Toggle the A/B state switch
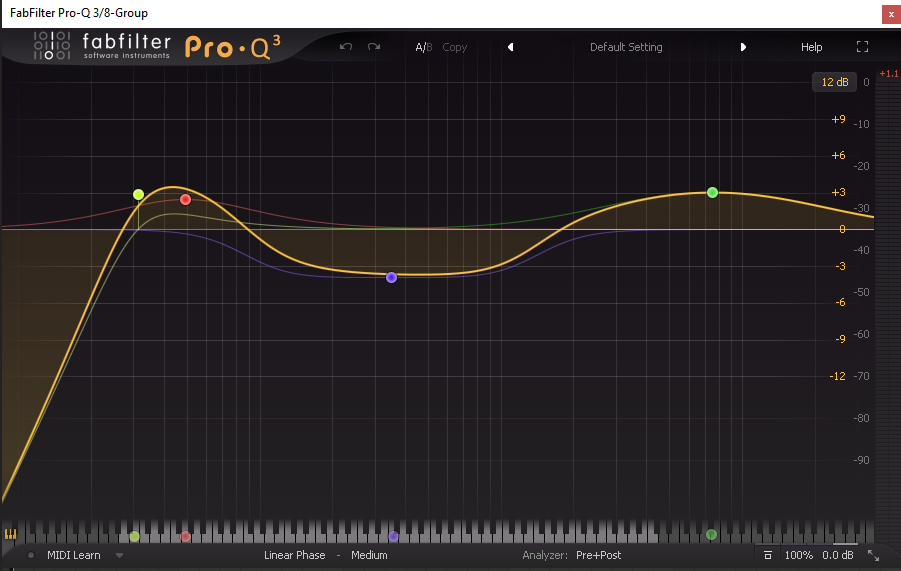 pos(424,47)
